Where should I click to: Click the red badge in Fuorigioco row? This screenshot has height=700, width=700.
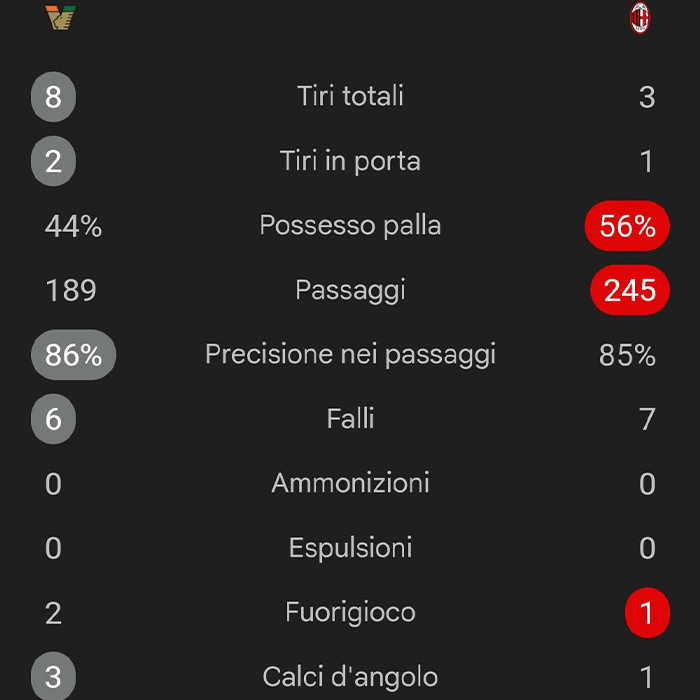[646, 613]
